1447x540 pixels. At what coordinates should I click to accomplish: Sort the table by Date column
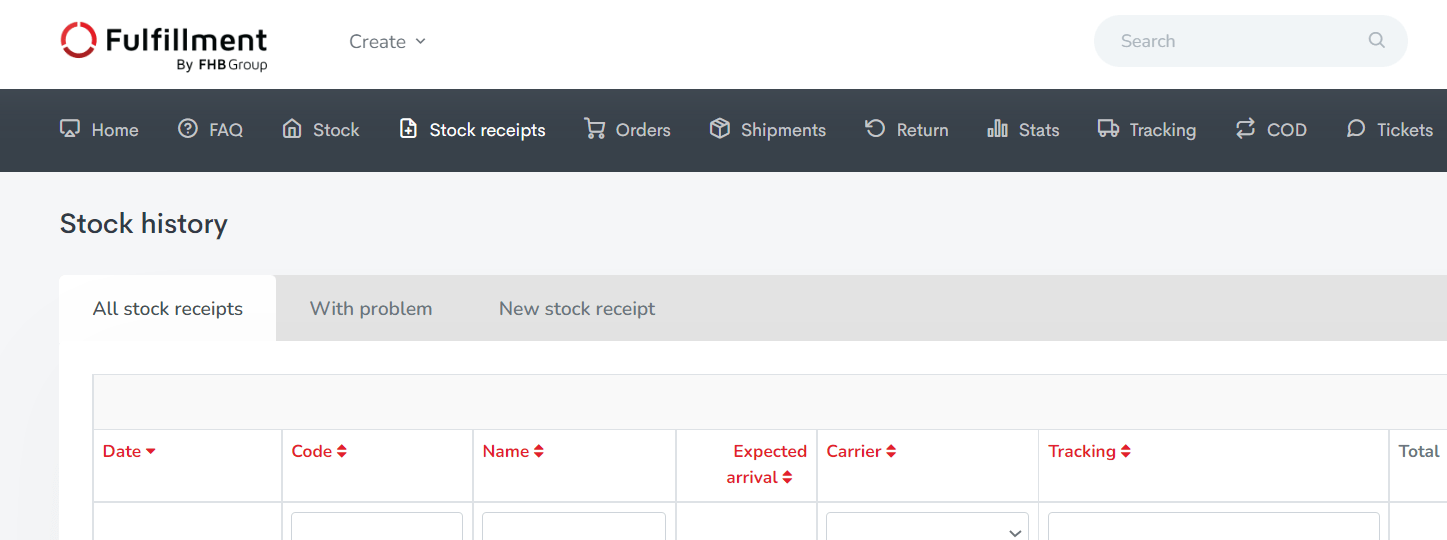[x=129, y=451]
